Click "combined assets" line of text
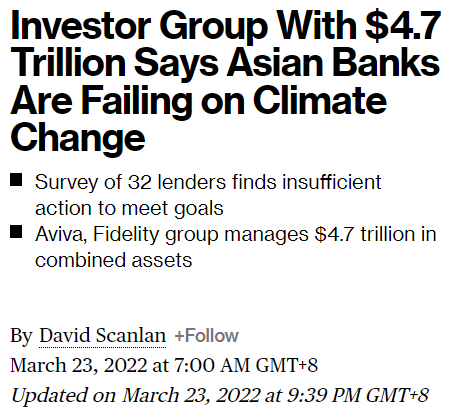The width and height of the screenshot is (456, 420). tap(114, 260)
